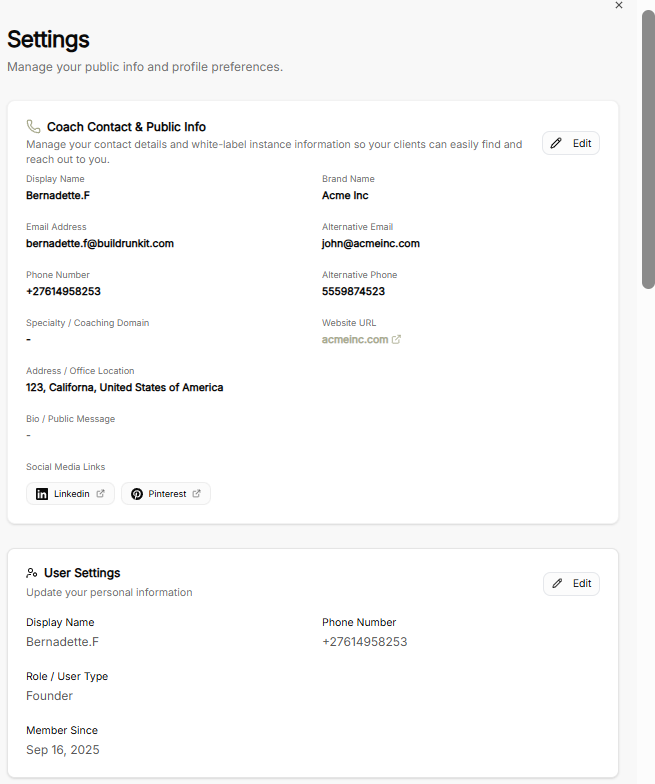This screenshot has height=784, width=655.
Task: Click the User Settings display name Bernadette.F
Action: (62, 642)
